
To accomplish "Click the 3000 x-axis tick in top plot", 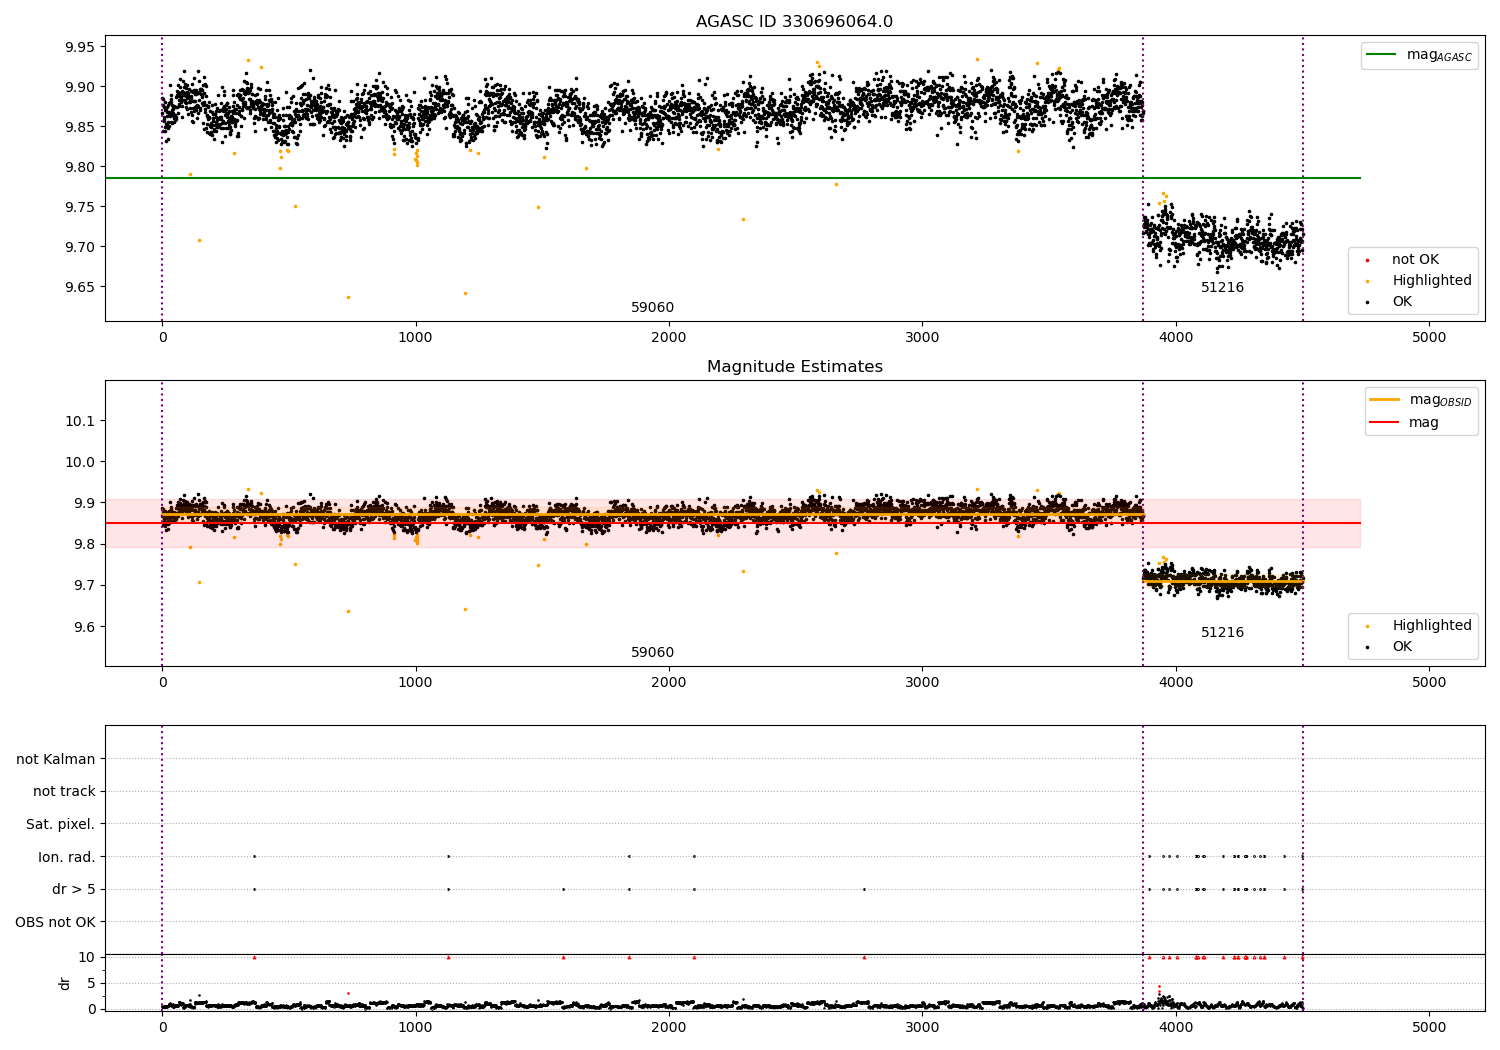I will click(922, 338).
